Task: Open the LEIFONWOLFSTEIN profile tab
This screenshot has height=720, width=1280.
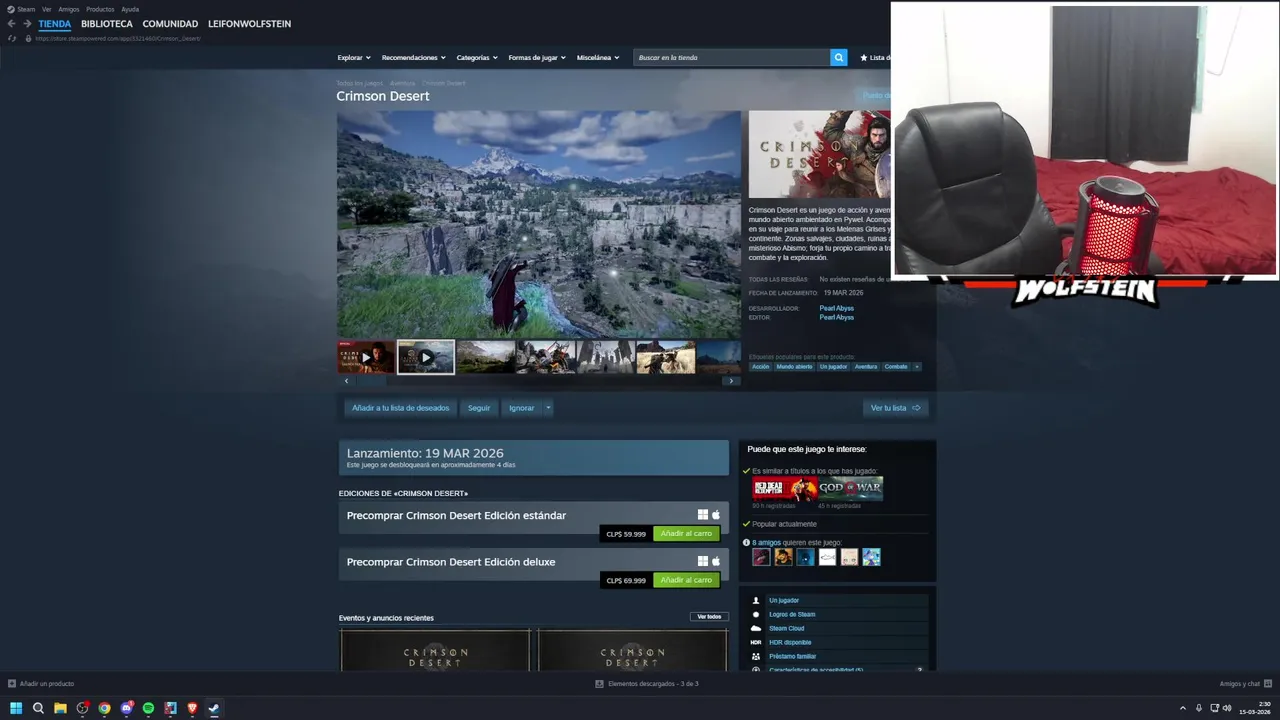Action: point(249,24)
